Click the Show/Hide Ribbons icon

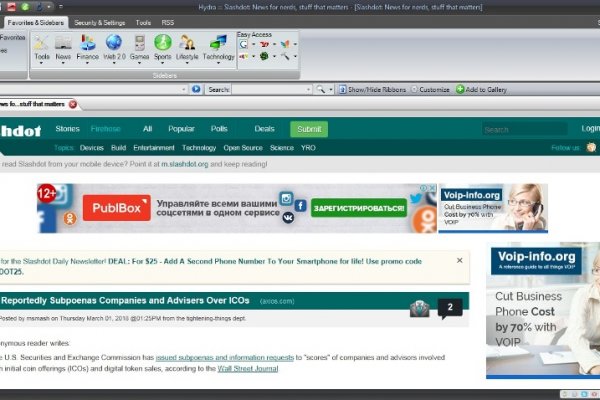pos(342,89)
